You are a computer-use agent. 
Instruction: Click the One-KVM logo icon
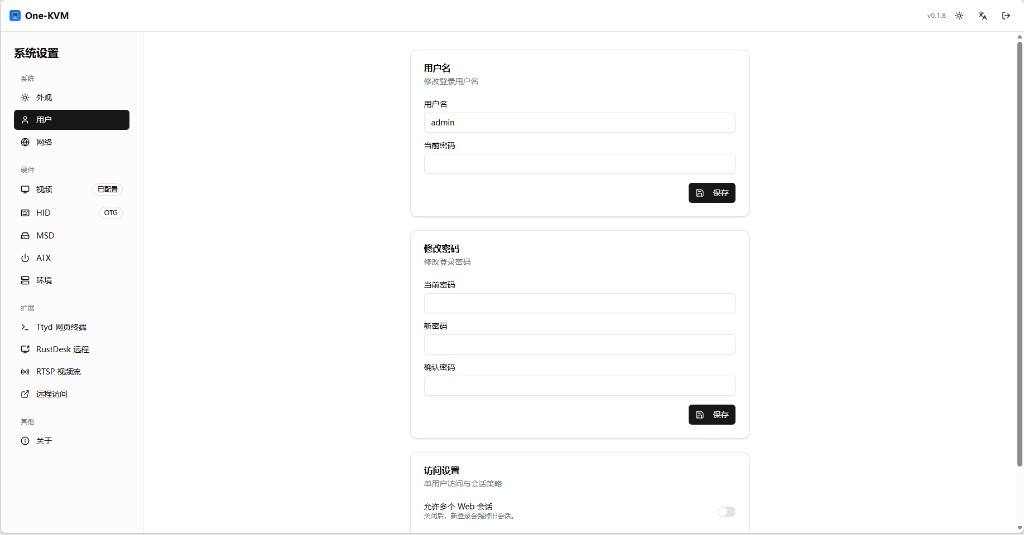coord(15,16)
